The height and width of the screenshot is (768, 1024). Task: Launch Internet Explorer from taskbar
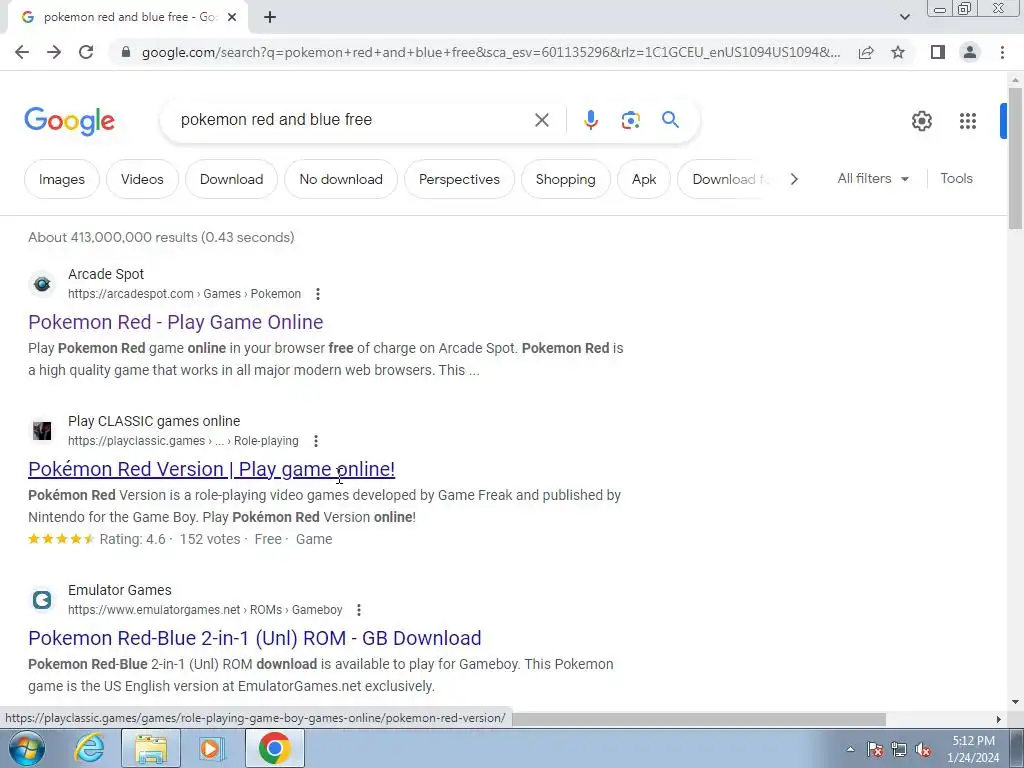coord(89,748)
